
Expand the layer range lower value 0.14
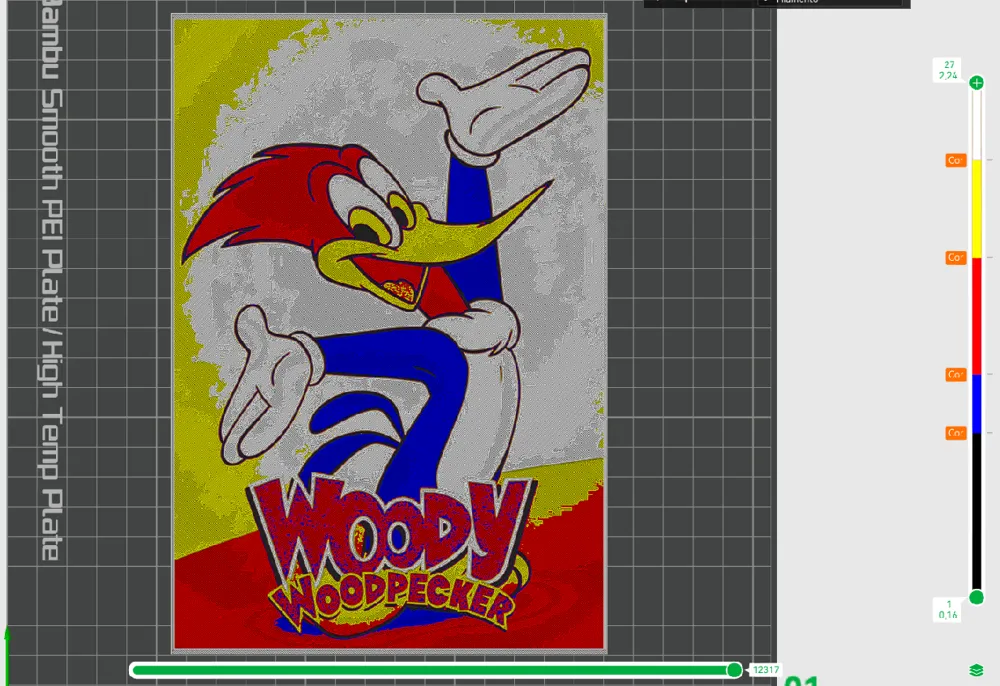[948, 613]
